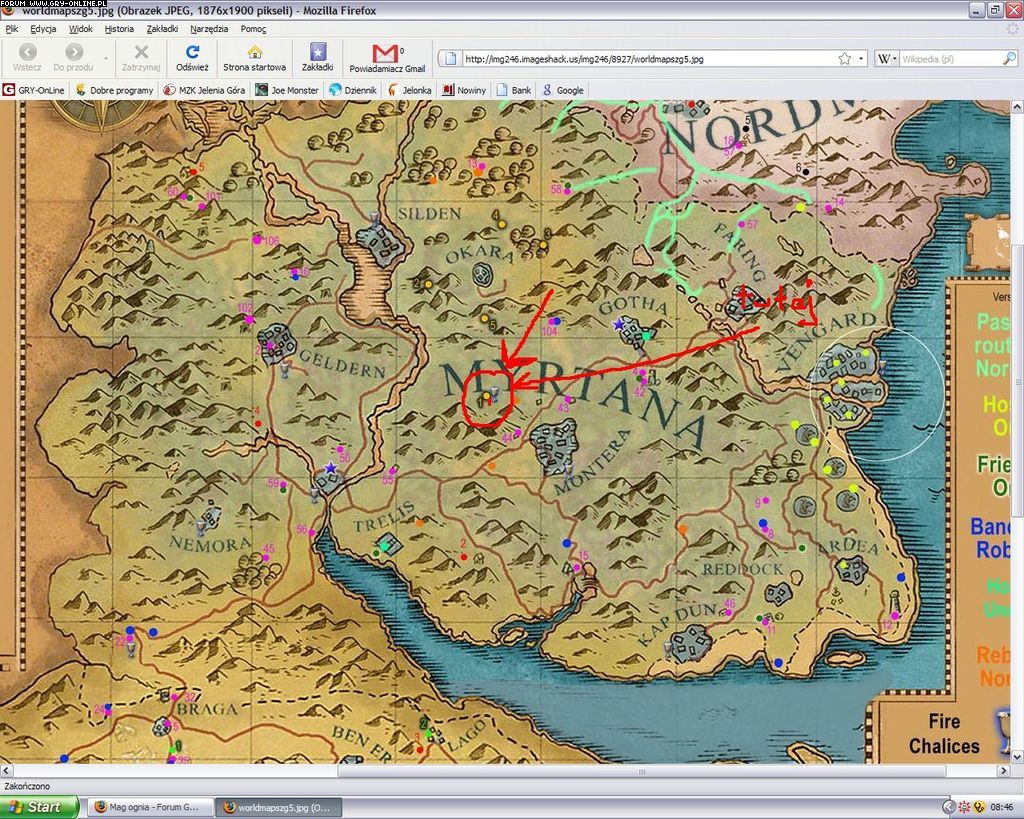
Task: Open GRY-OnLine bookmark in toolbar
Action: 34,90
